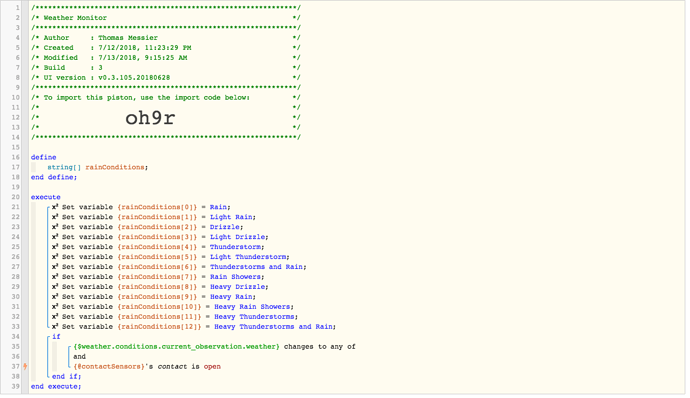The height and width of the screenshot is (398, 690).
Task: Click 'Heavy Thunderstorms and Rain' value
Action: (x=273, y=327)
